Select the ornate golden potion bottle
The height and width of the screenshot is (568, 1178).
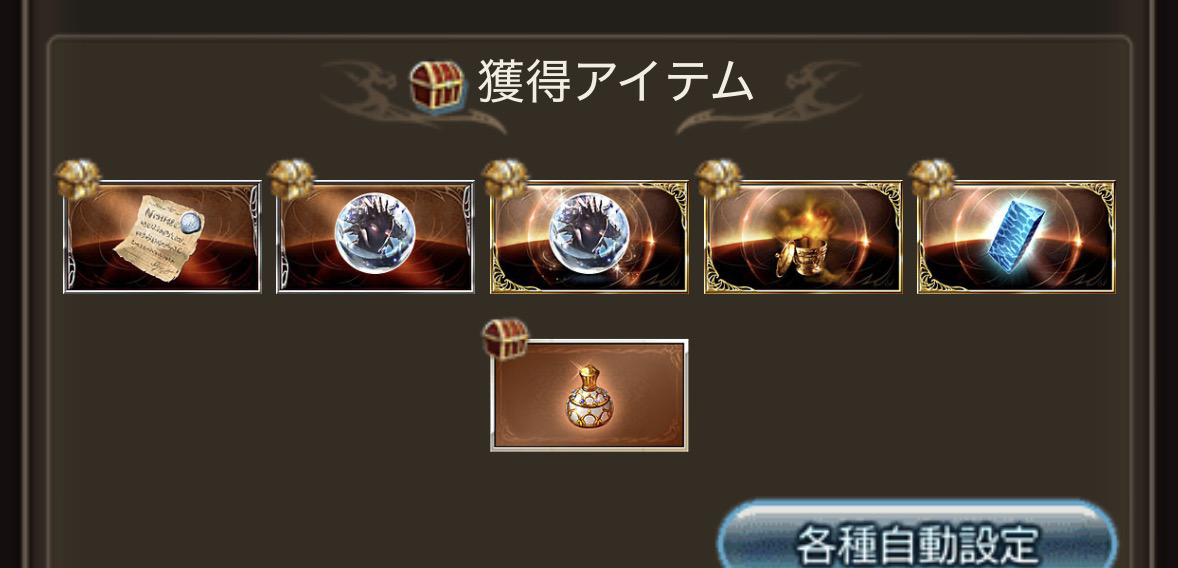tap(589, 397)
